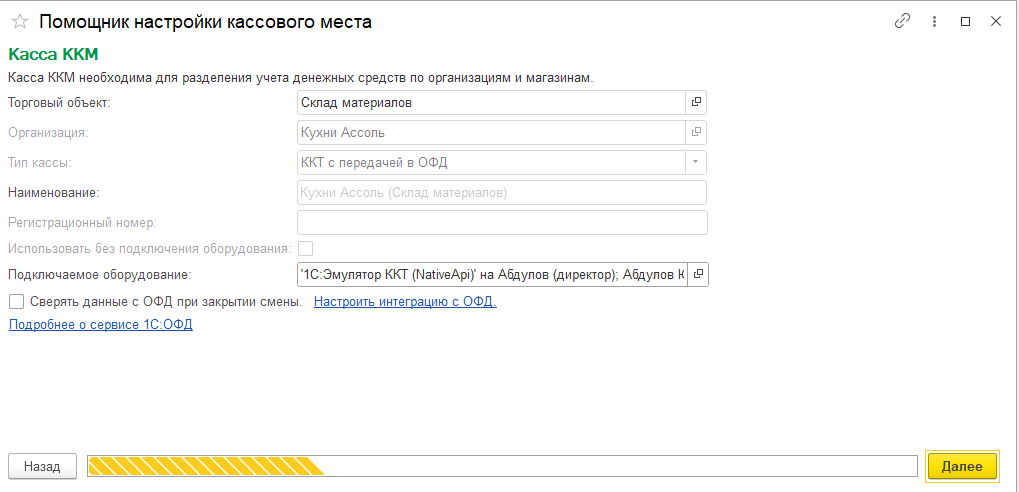Click the Наименование label
The image size is (1019, 492).
pyautogui.click(x=53, y=193)
